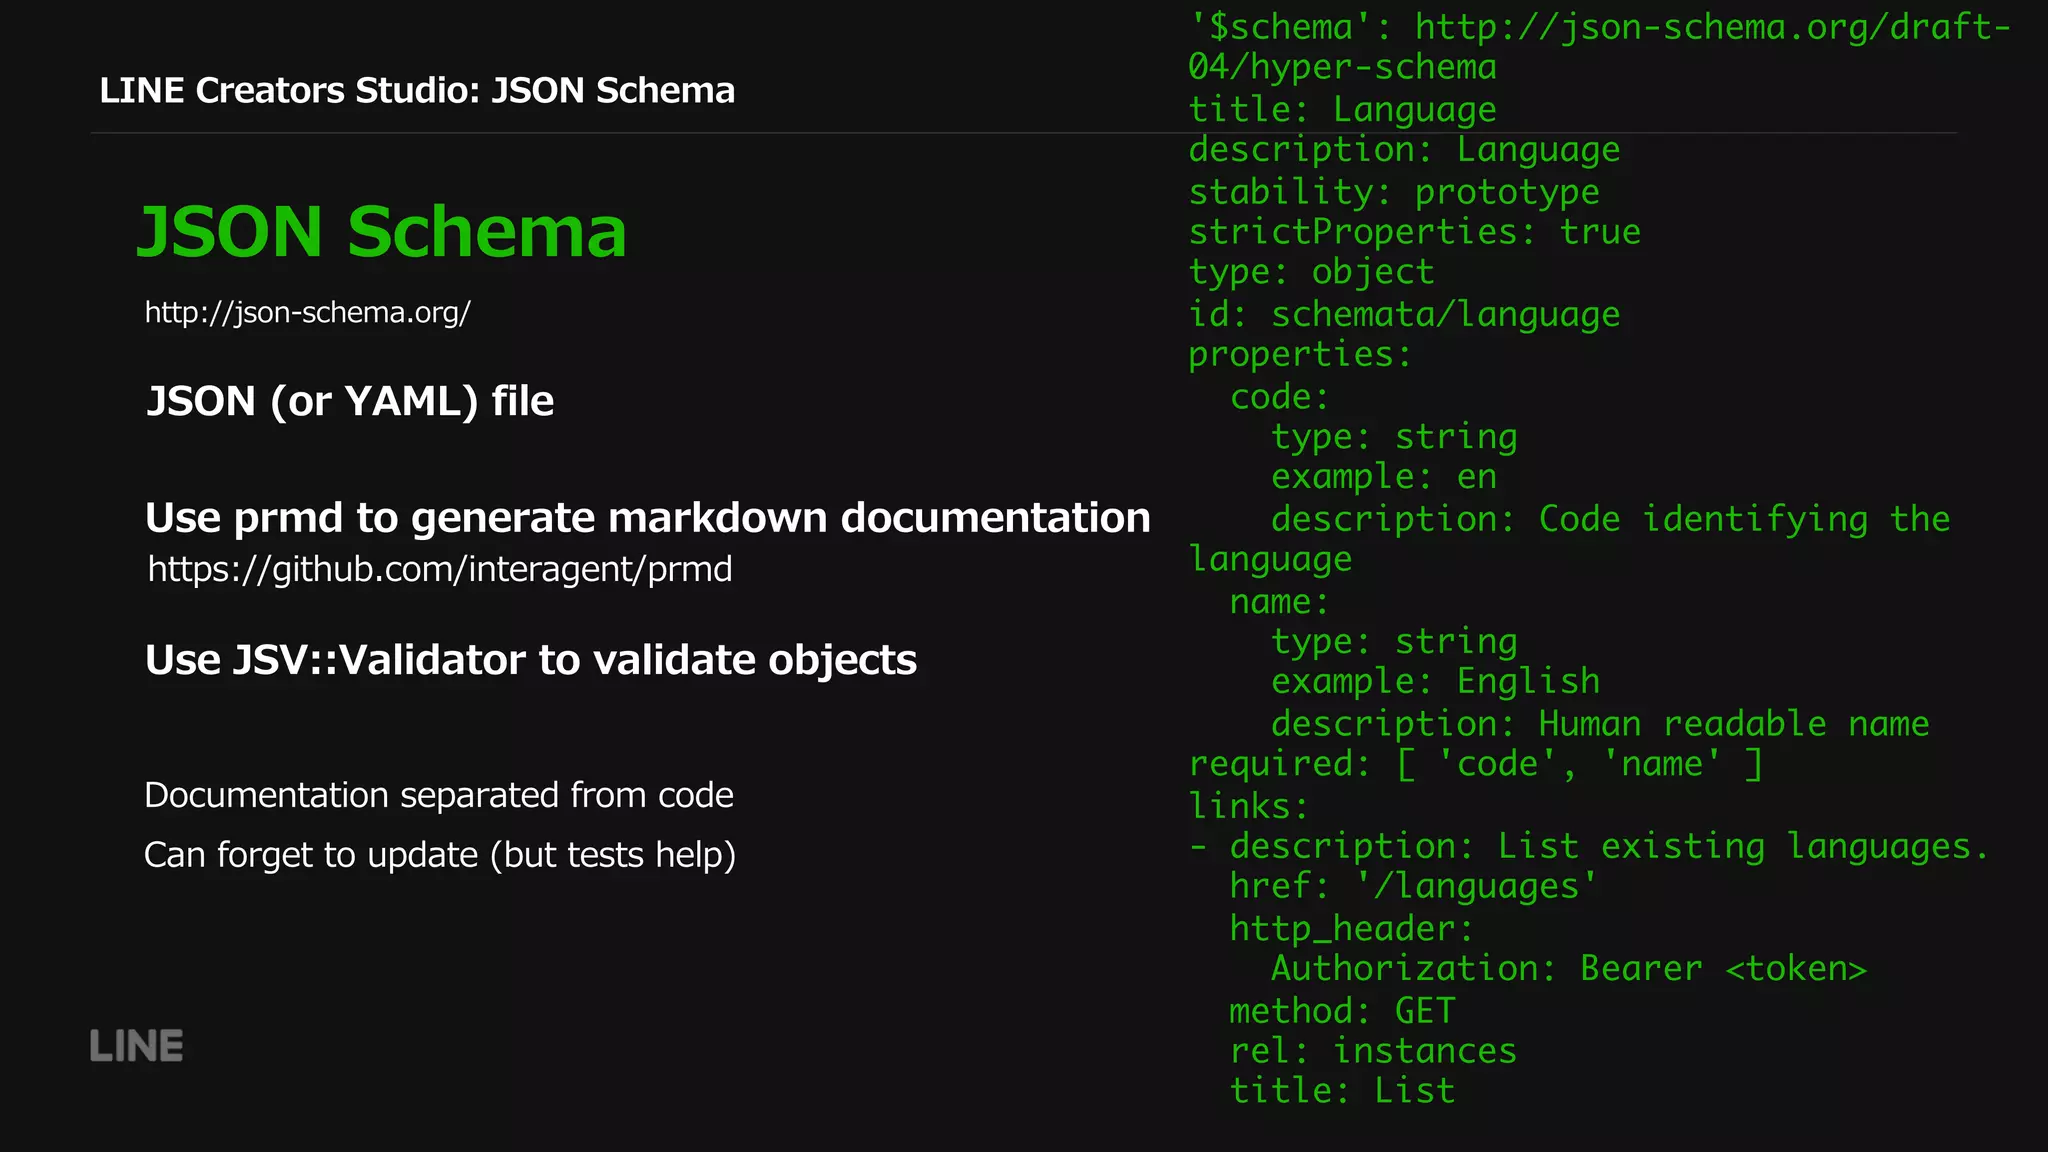2048x1152 pixels.
Task: Select the slide title 'LINE Creators Studio: JSON Schema'
Action: 417,91
